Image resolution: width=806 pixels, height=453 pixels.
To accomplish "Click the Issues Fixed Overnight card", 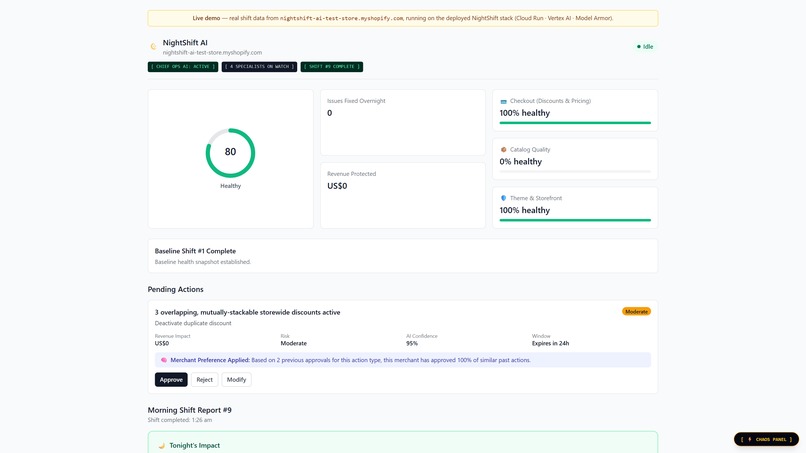I will pyautogui.click(x=403, y=122).
